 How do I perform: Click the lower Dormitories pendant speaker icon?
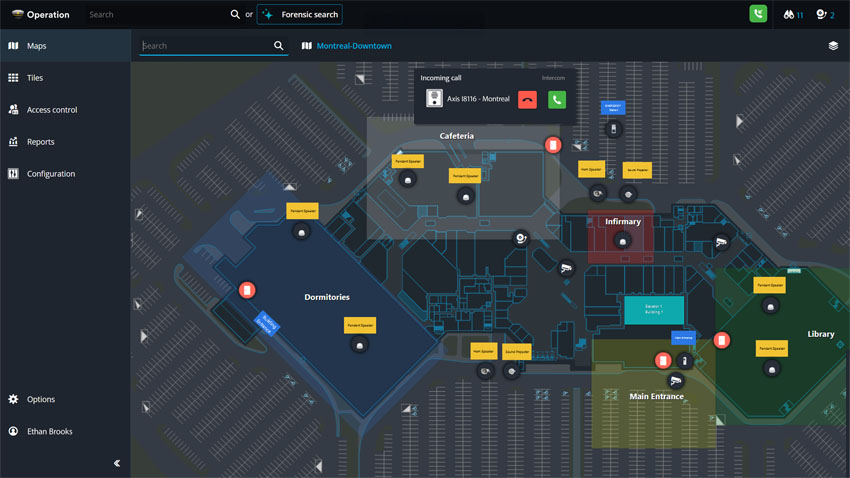(359, 345)
